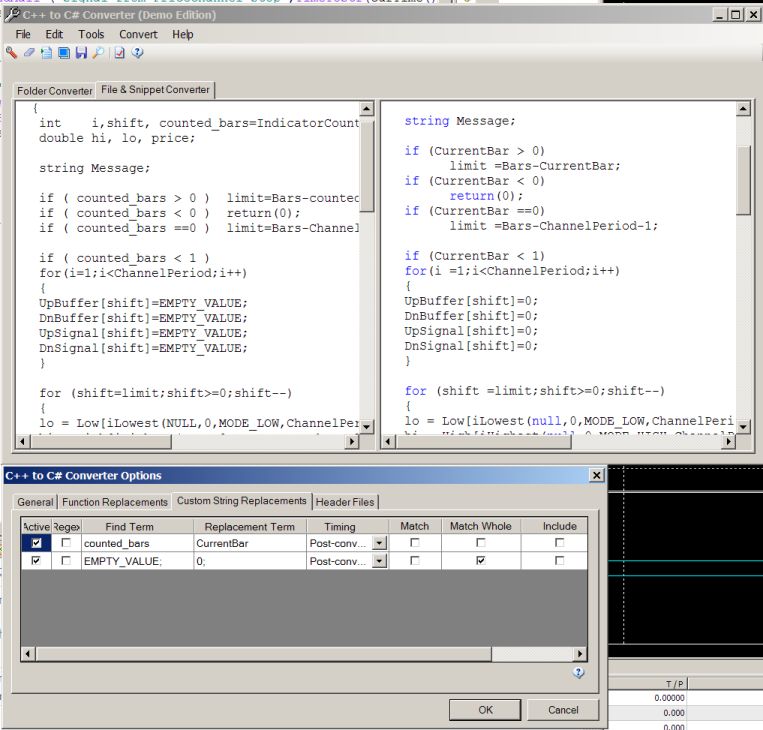
Task: Open Timing dropdown for the counted_bars row
Action: pyautogui.click(x=379, y=543)
